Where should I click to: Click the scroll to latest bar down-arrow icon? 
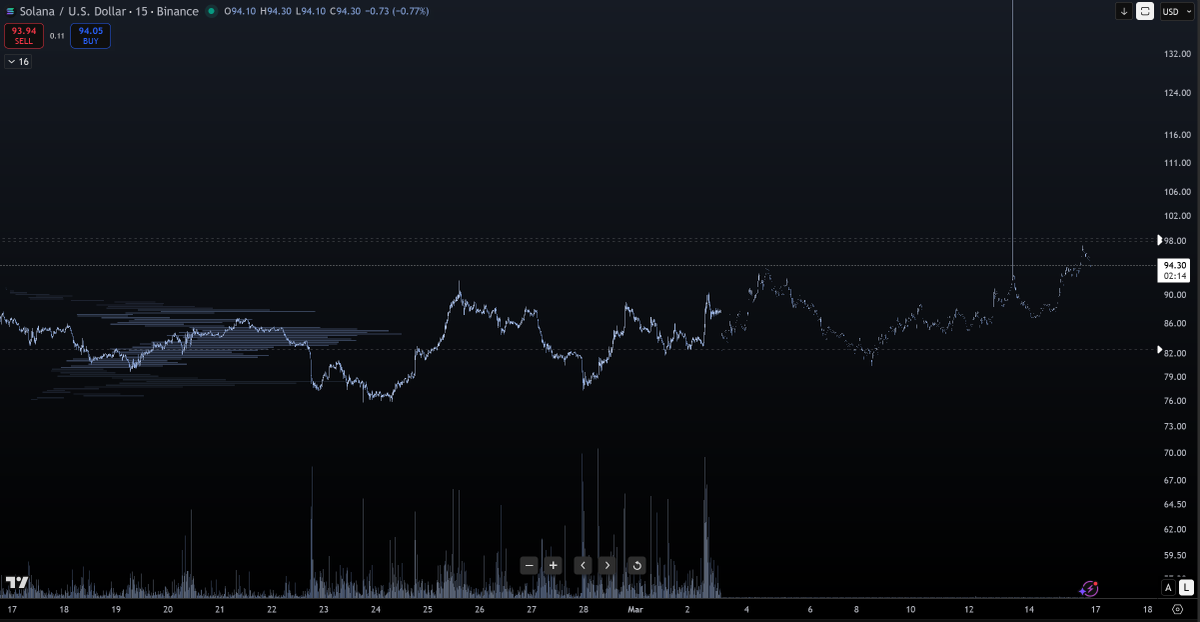click(x=1124, y=11)
